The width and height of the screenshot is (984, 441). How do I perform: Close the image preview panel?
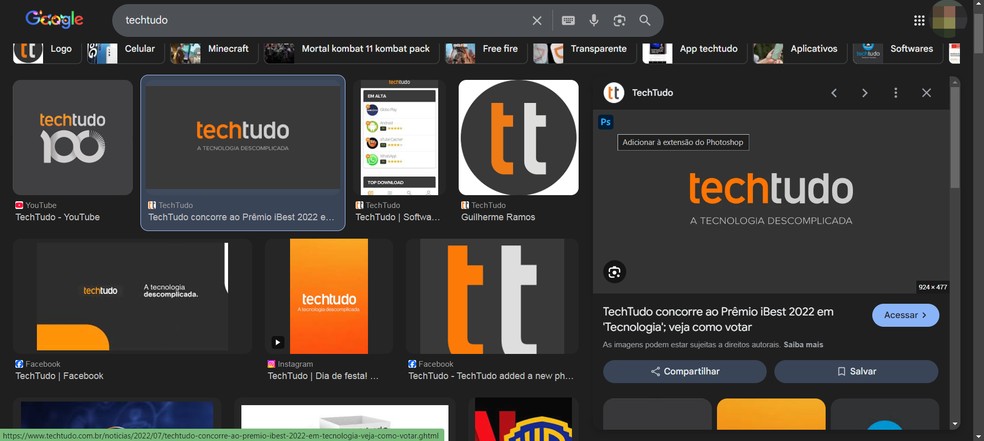coord(926,93)
